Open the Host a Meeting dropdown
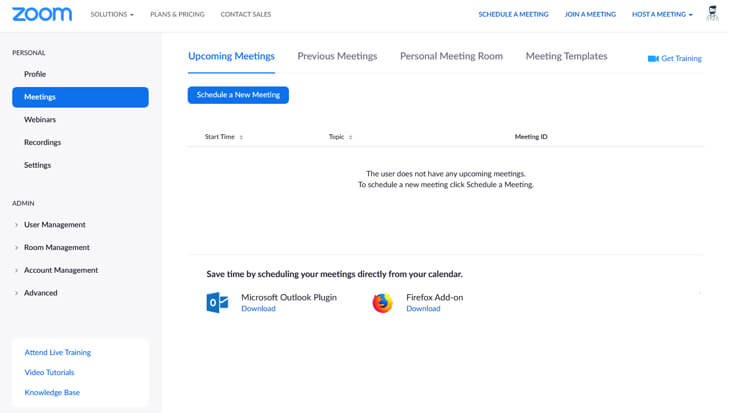The width and height of the screenshot is (730, 413). 662,14
